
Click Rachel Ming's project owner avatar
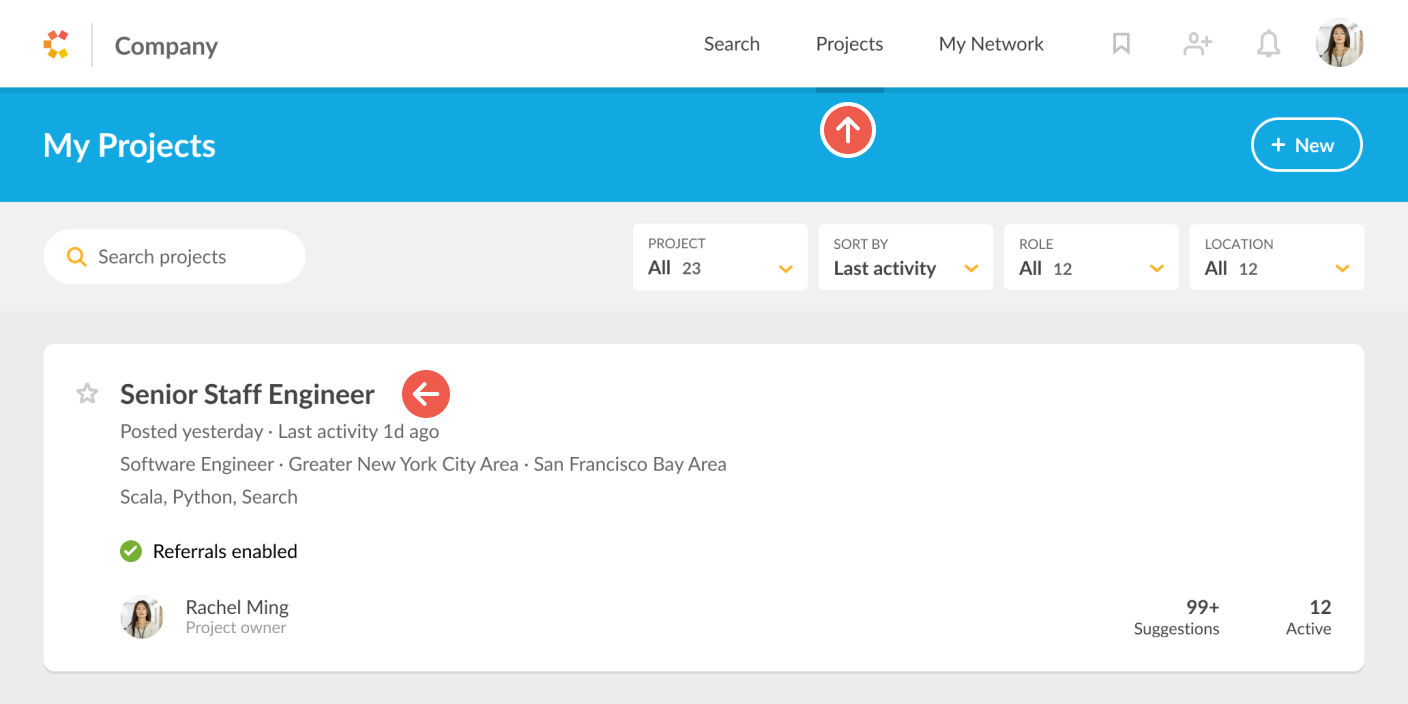(x=142, y=616)
